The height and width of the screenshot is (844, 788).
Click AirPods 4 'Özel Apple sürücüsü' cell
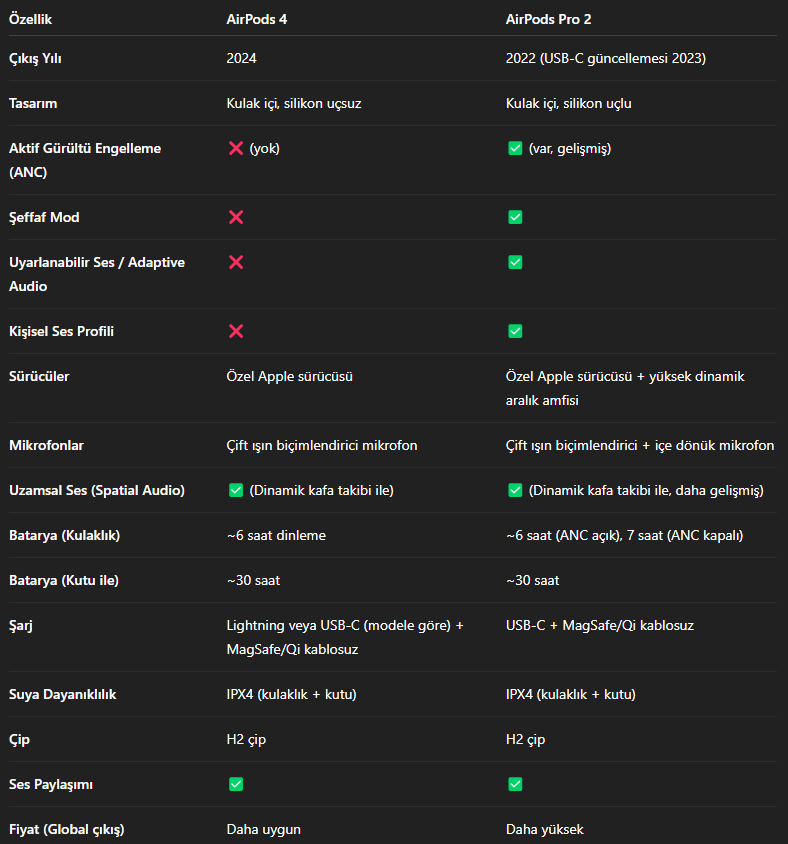click(x=290, y=376)
